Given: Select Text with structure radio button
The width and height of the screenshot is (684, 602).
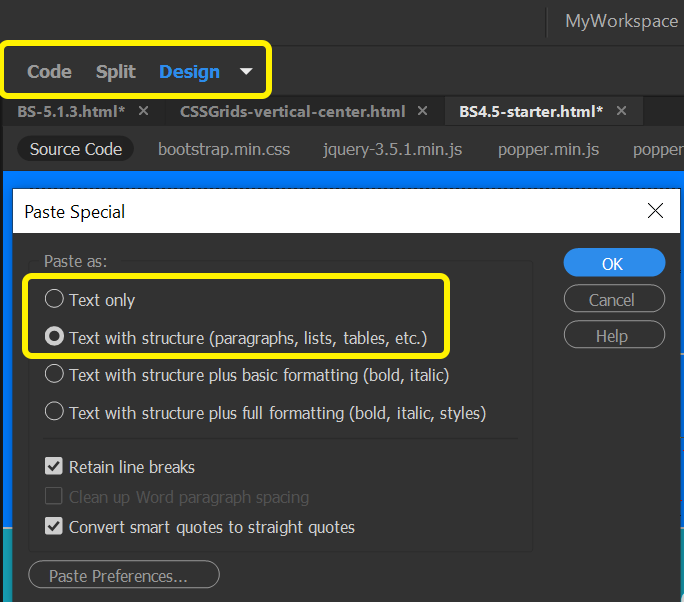Looking at the screenshot, I should pos(54,338).
